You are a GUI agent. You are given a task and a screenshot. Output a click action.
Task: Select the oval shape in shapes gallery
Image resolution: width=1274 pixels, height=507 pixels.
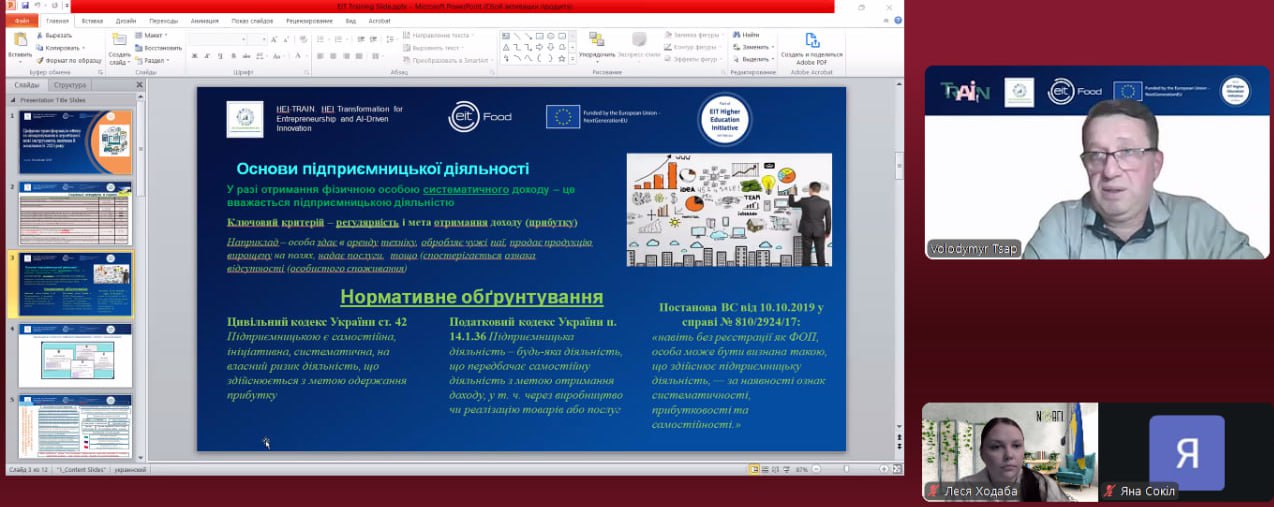pos(551,36)
